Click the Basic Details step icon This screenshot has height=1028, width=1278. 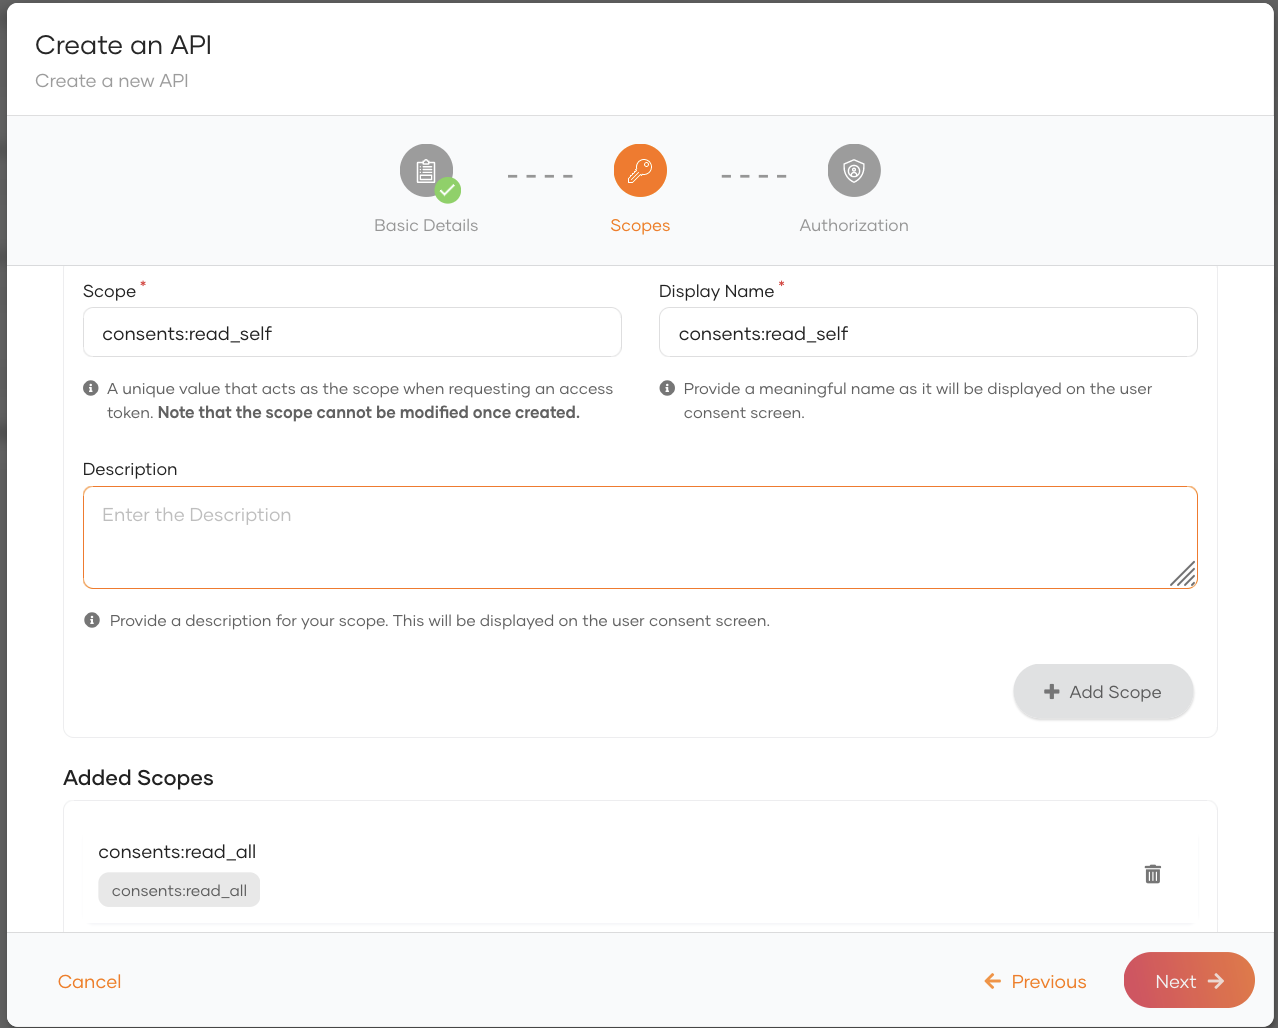[x=426, y=171]
